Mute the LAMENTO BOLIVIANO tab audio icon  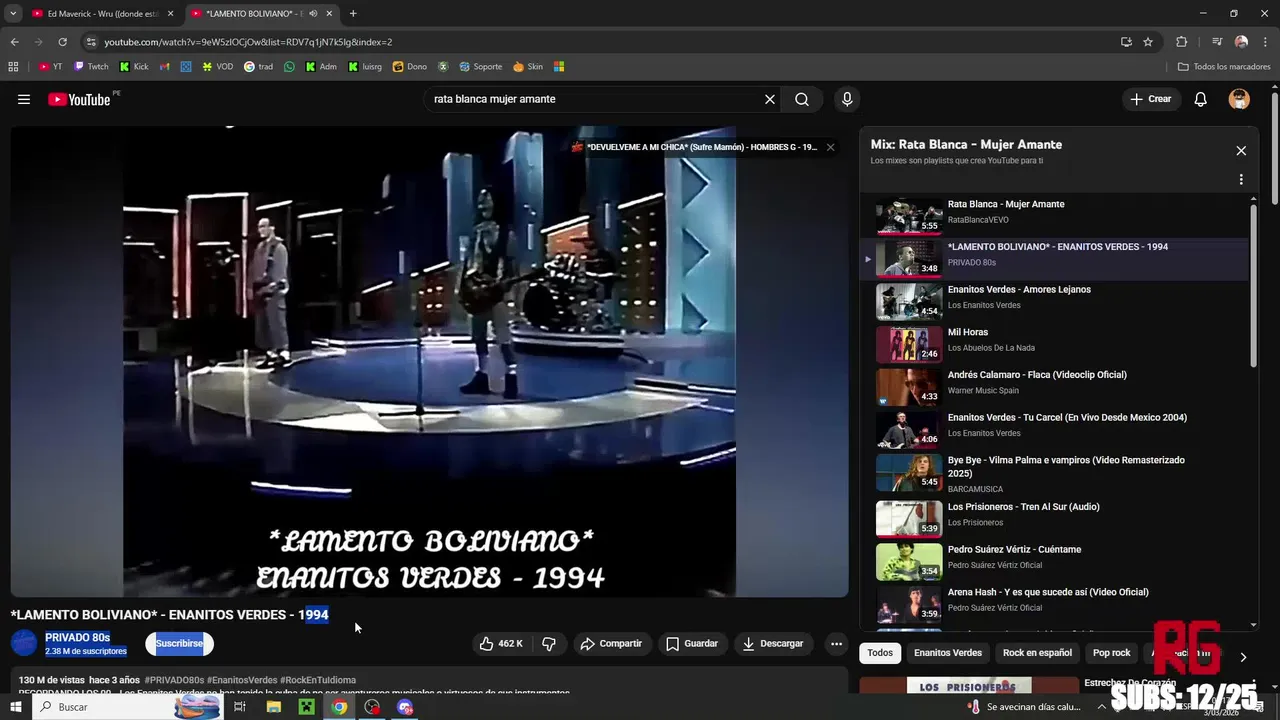314,14
